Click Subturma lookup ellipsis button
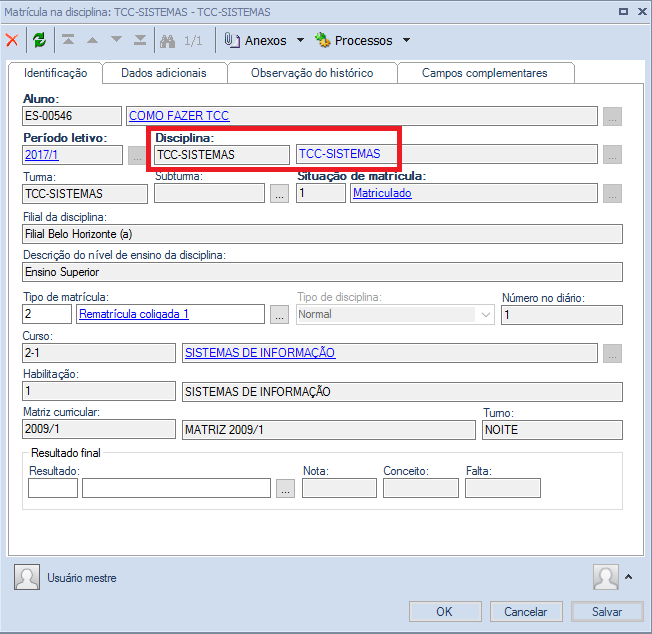The width and height of the screenshot is (652, 634). (279, 194)
